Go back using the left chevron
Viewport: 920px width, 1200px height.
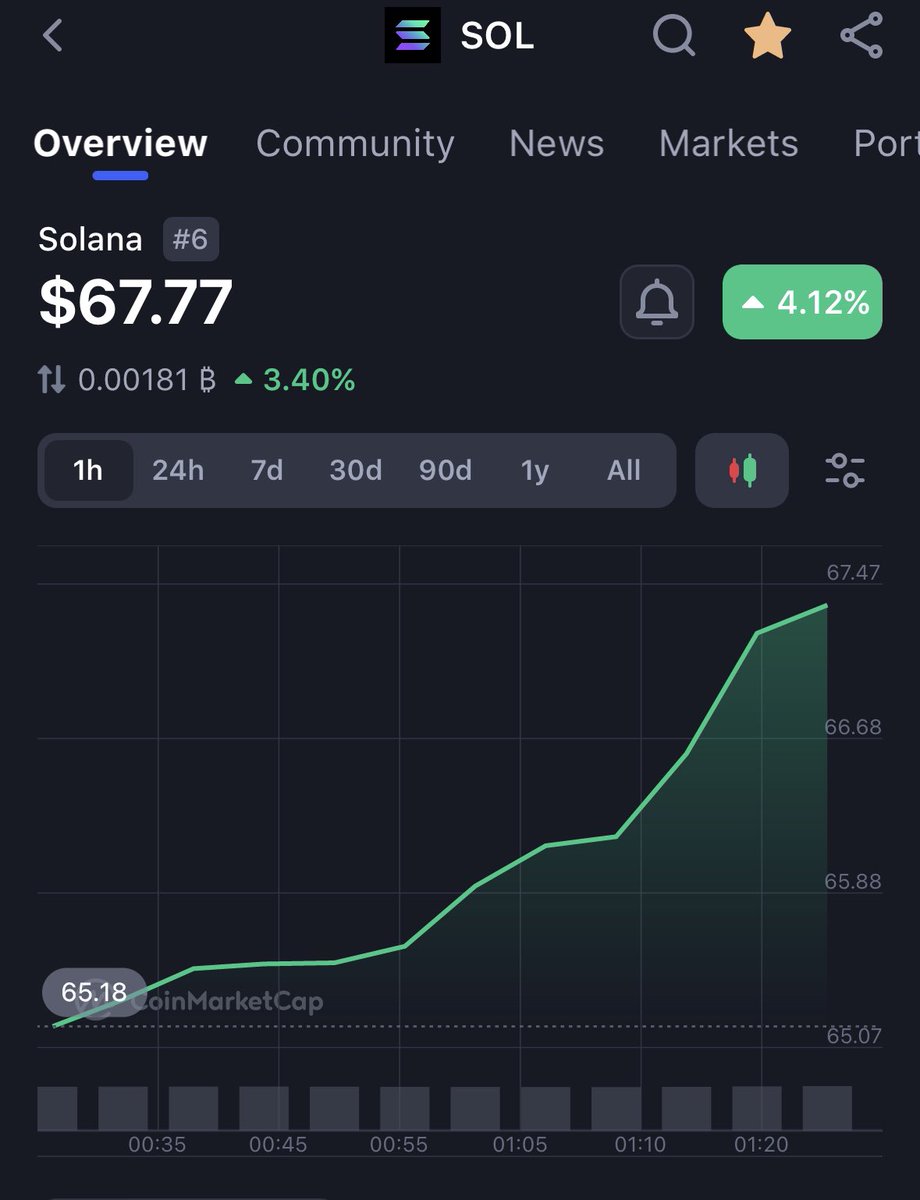pyautogui.click(x=53, y=36)
